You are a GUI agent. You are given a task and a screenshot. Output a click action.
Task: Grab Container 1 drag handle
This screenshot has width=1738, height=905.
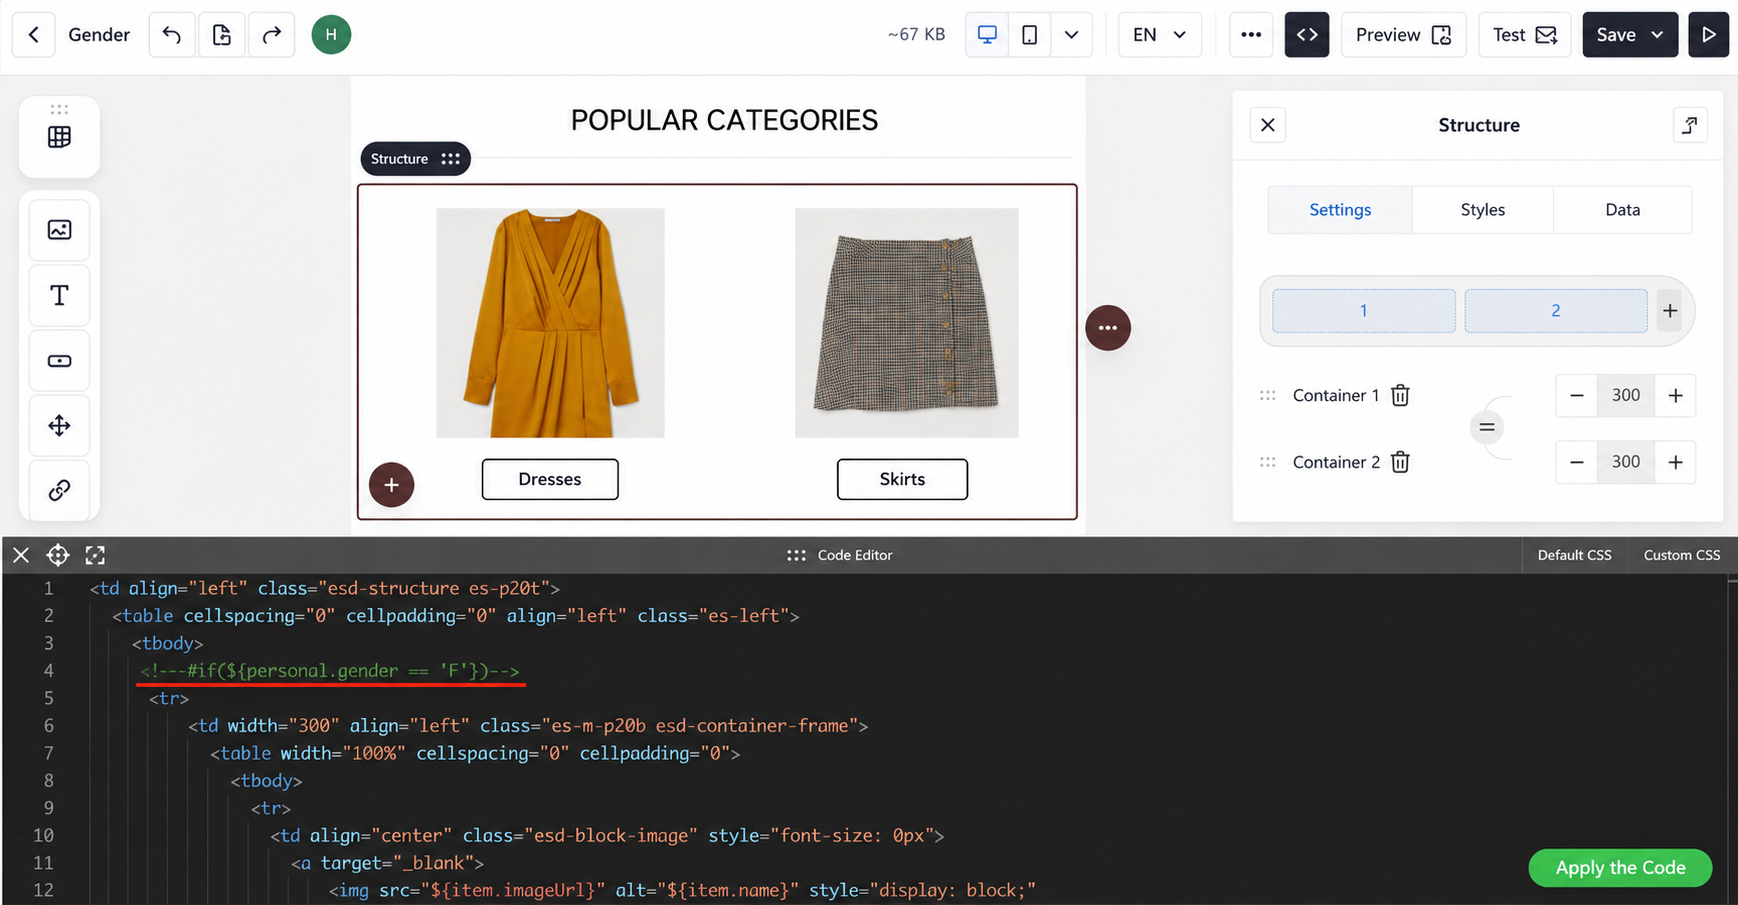(x=1268, y=396)
